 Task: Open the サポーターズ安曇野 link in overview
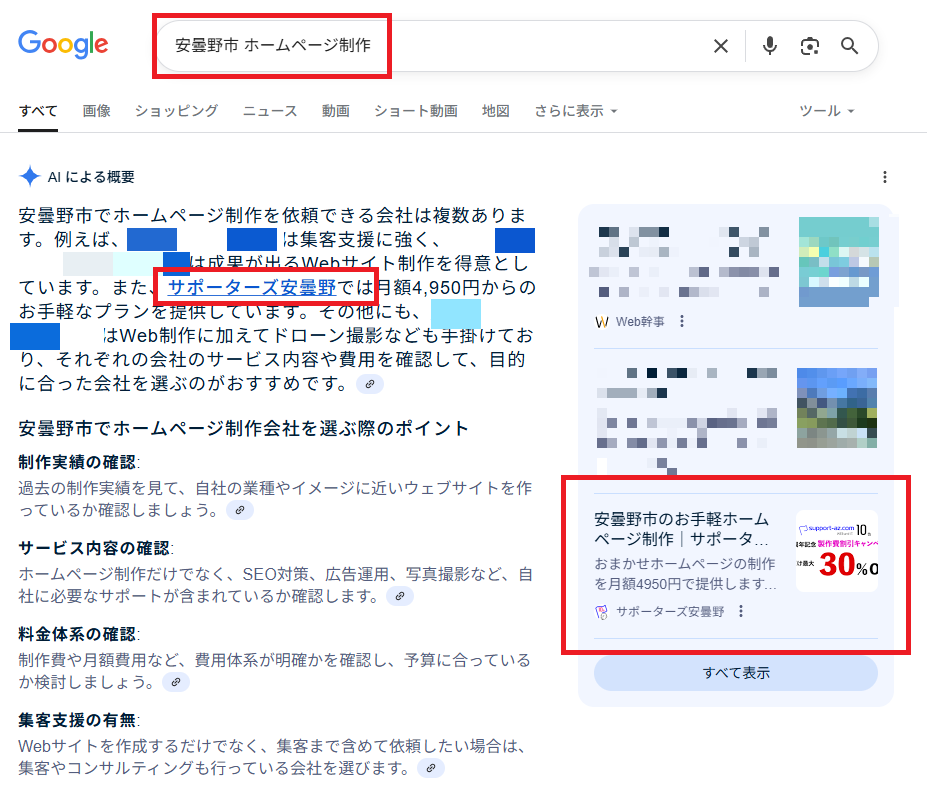click(x=252, y=287)
